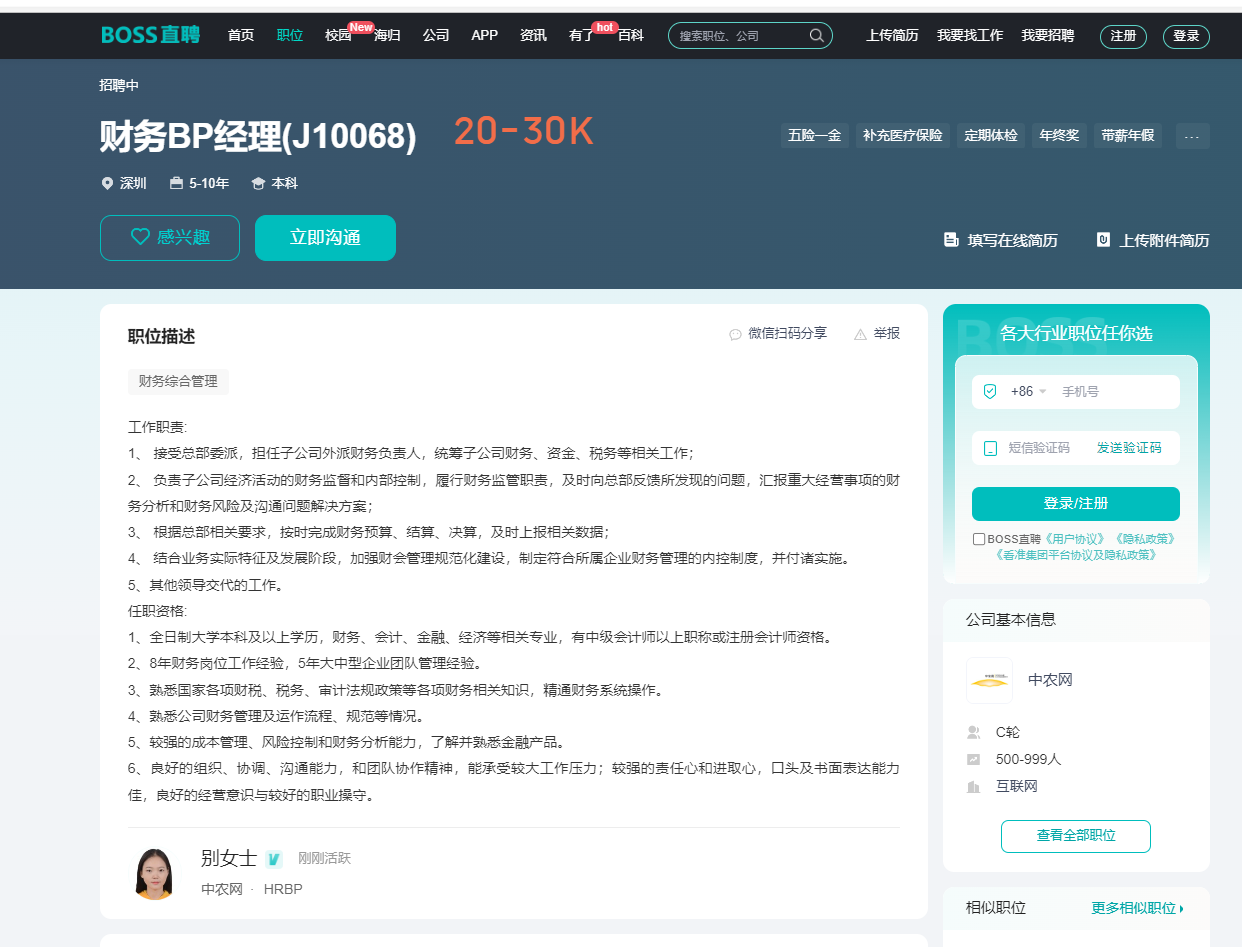Click the BOSS直聘 logo
This screenshot has width=1242, height=947.
(x=150, y=35)
